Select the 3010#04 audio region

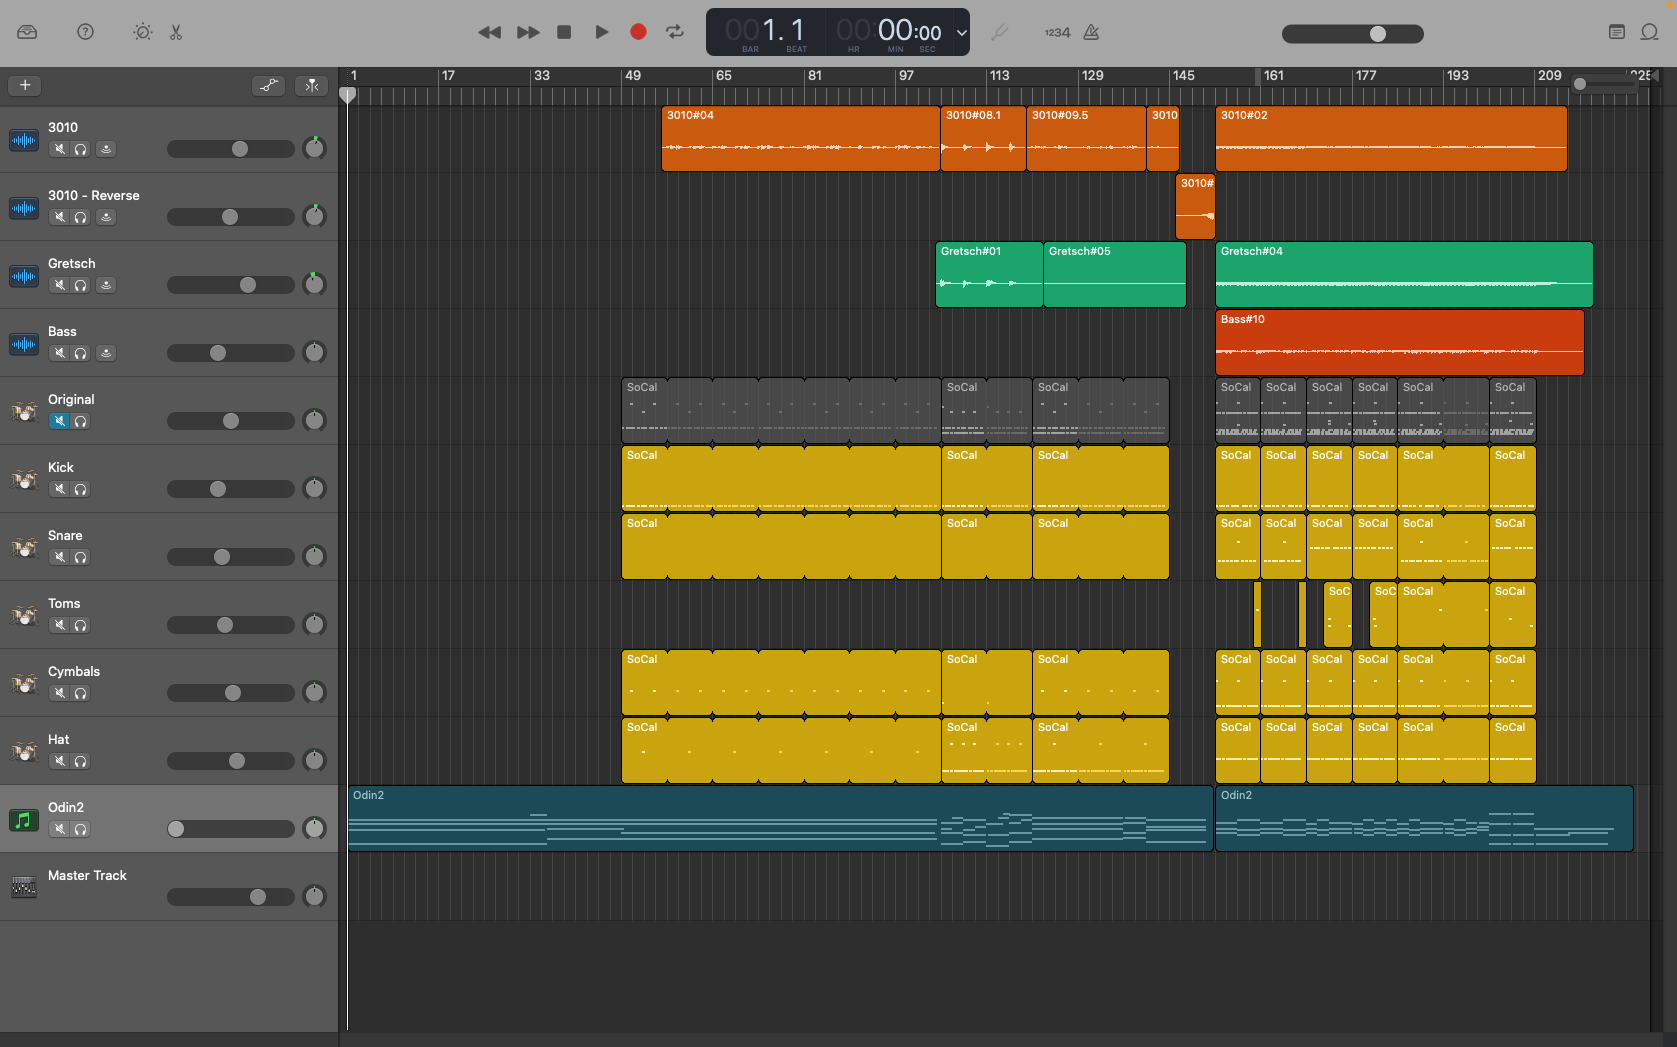click(800, 139)
